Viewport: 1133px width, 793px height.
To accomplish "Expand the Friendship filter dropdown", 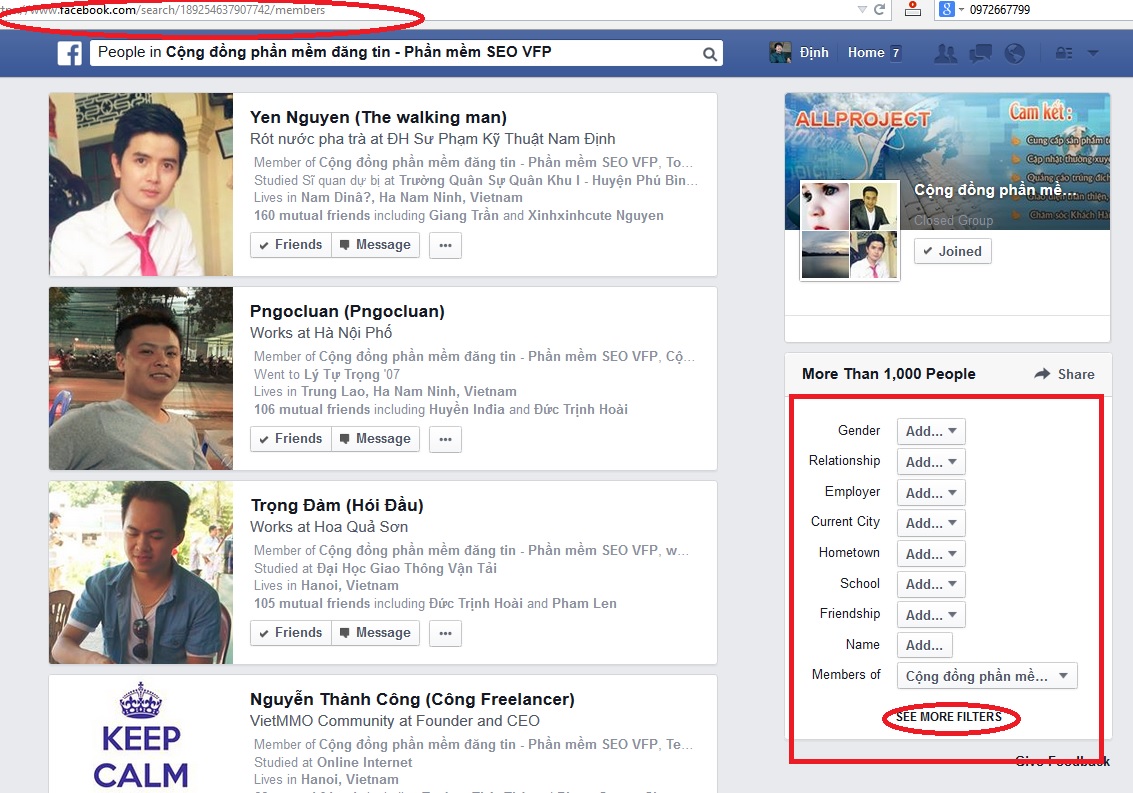I will click(x=931, y=615).
